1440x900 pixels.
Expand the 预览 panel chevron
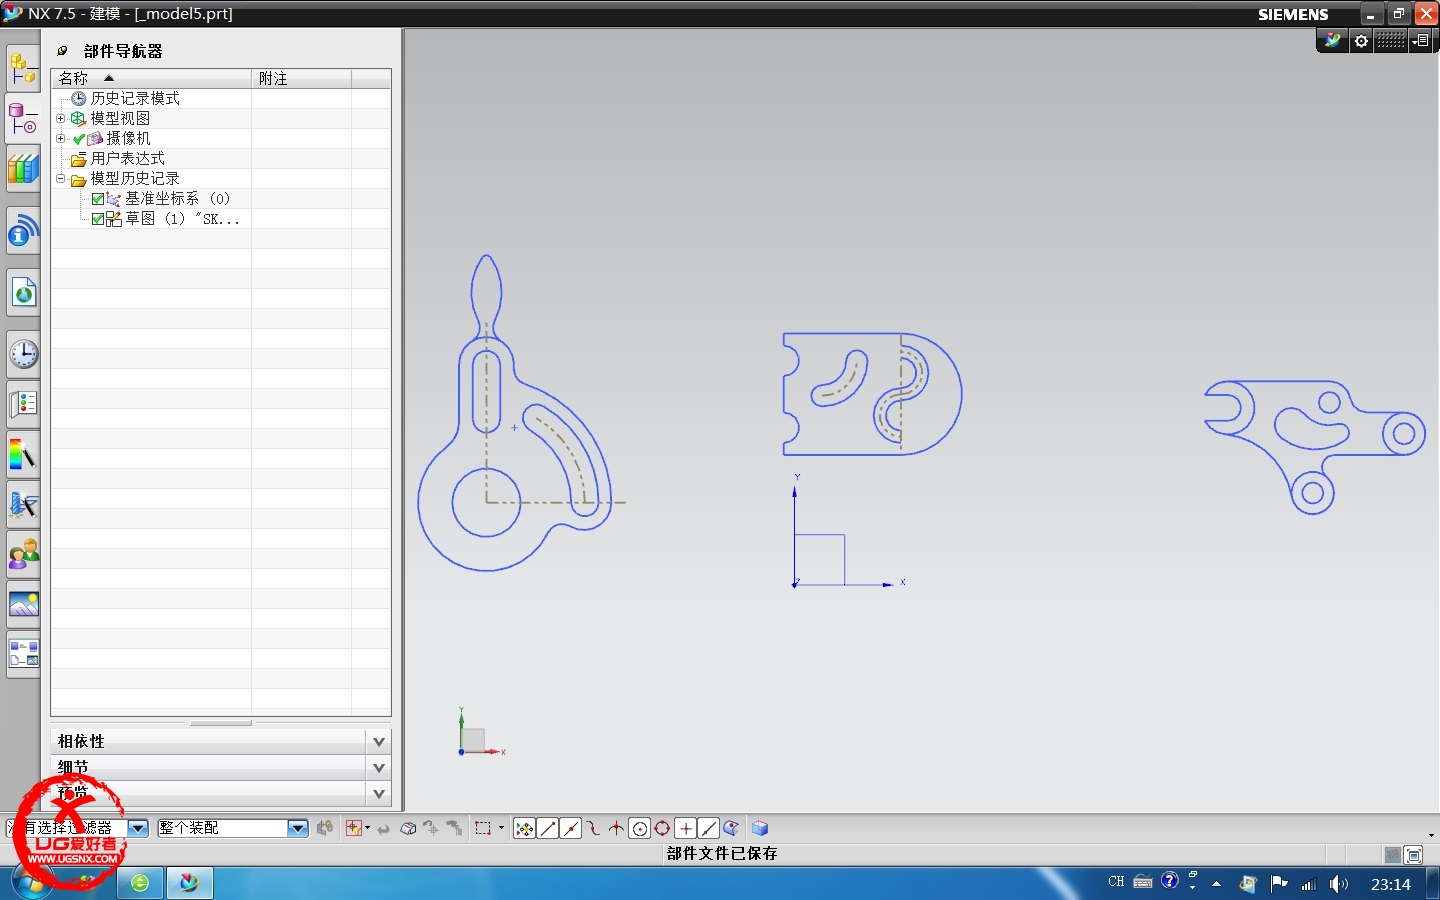click(x=379, y=794)
